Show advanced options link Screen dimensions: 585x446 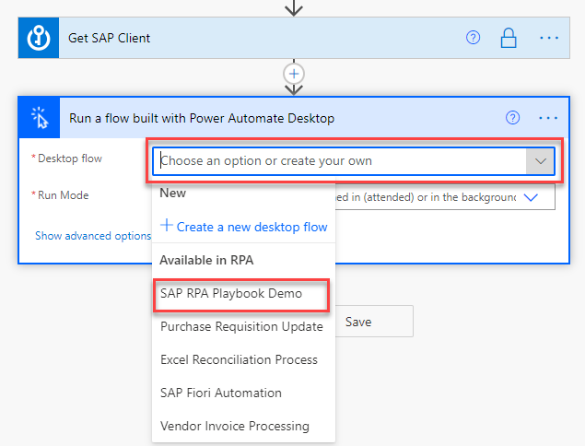(x=93, y=236)
